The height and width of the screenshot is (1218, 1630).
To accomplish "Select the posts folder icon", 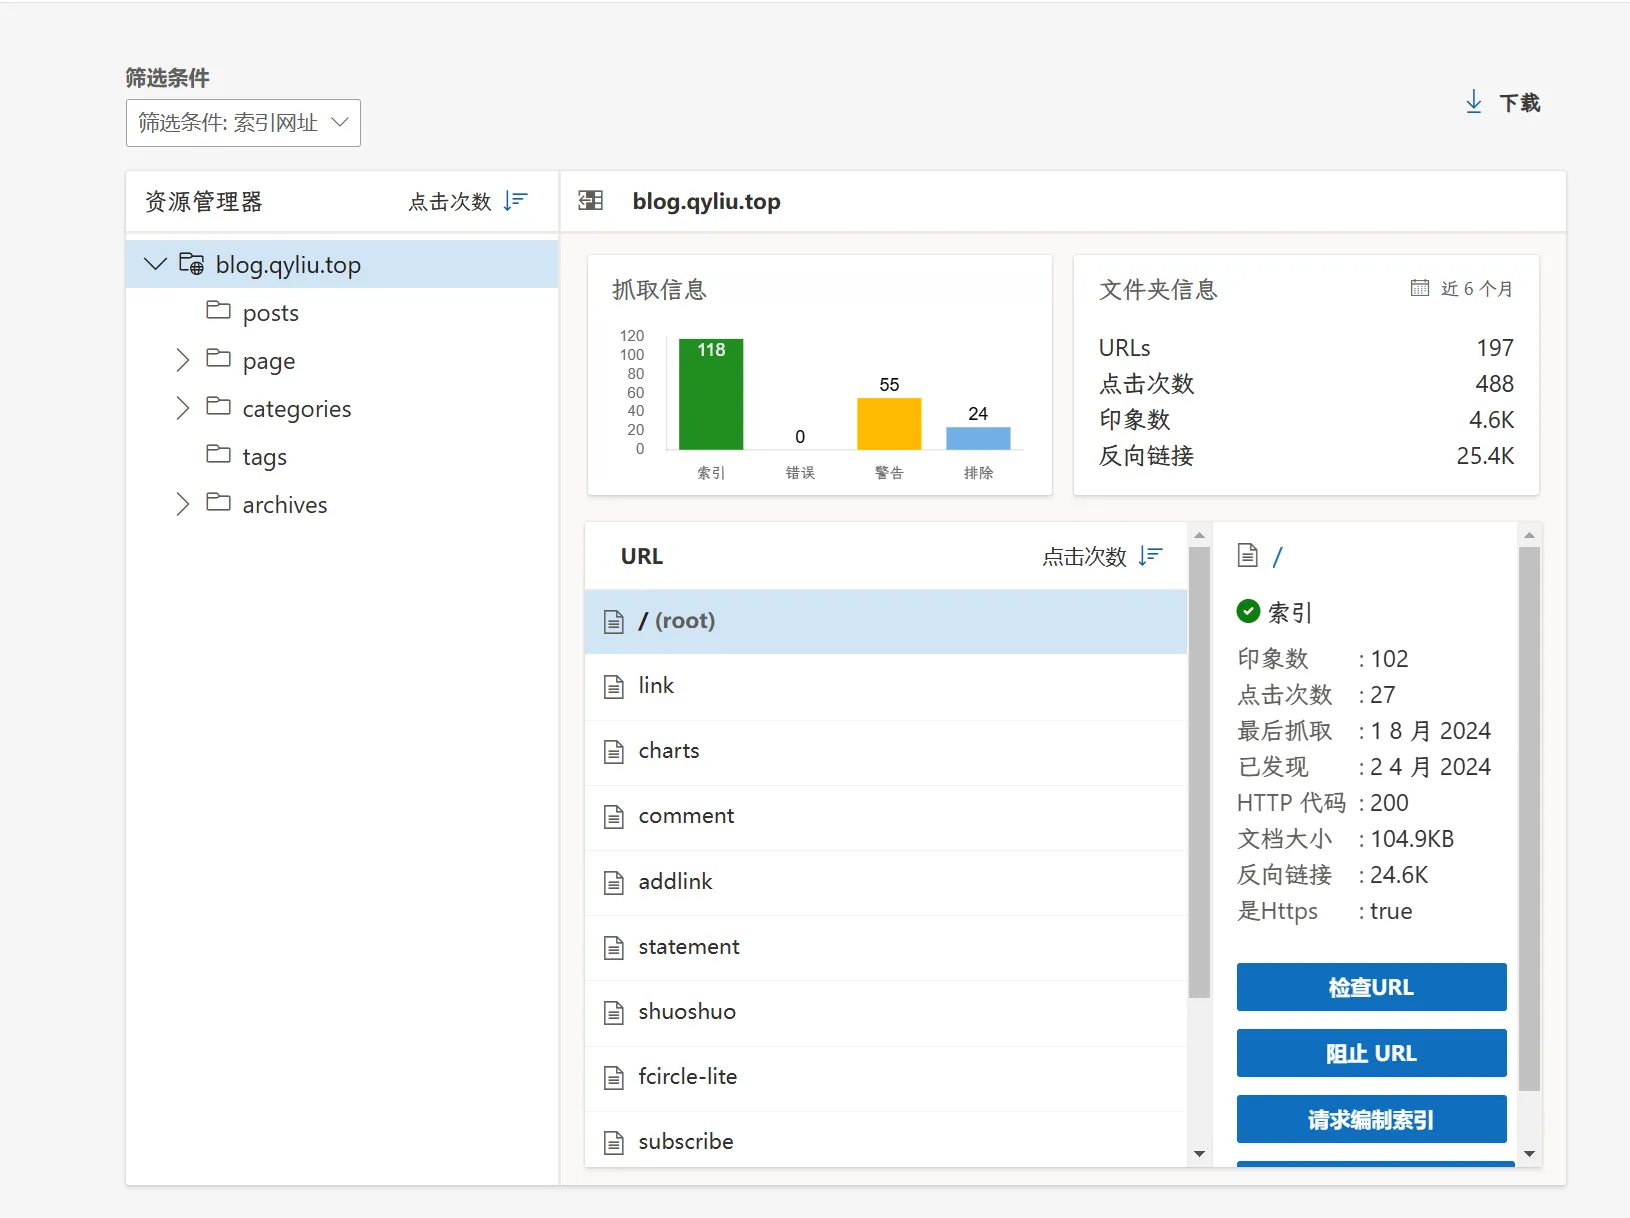I will (218, 311).
